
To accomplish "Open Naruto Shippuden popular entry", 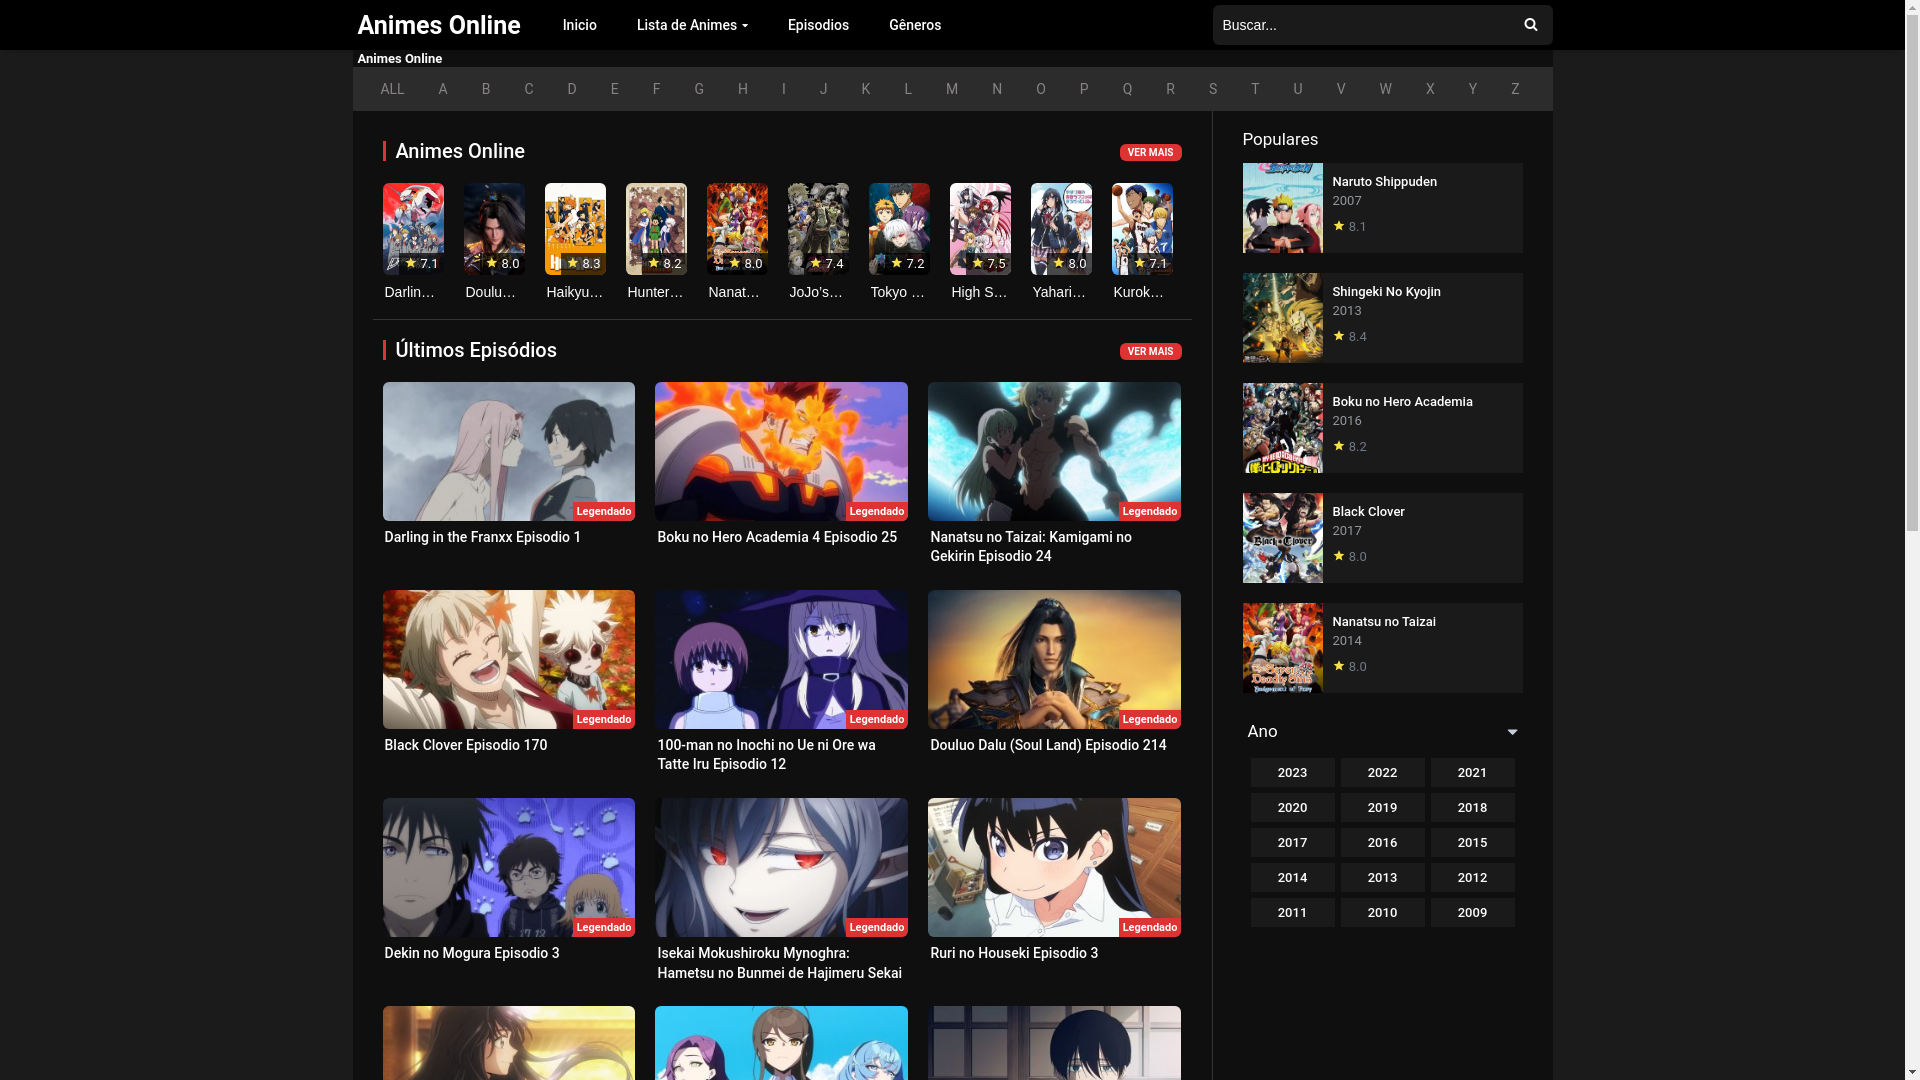I will click(x=1382, y=208).
